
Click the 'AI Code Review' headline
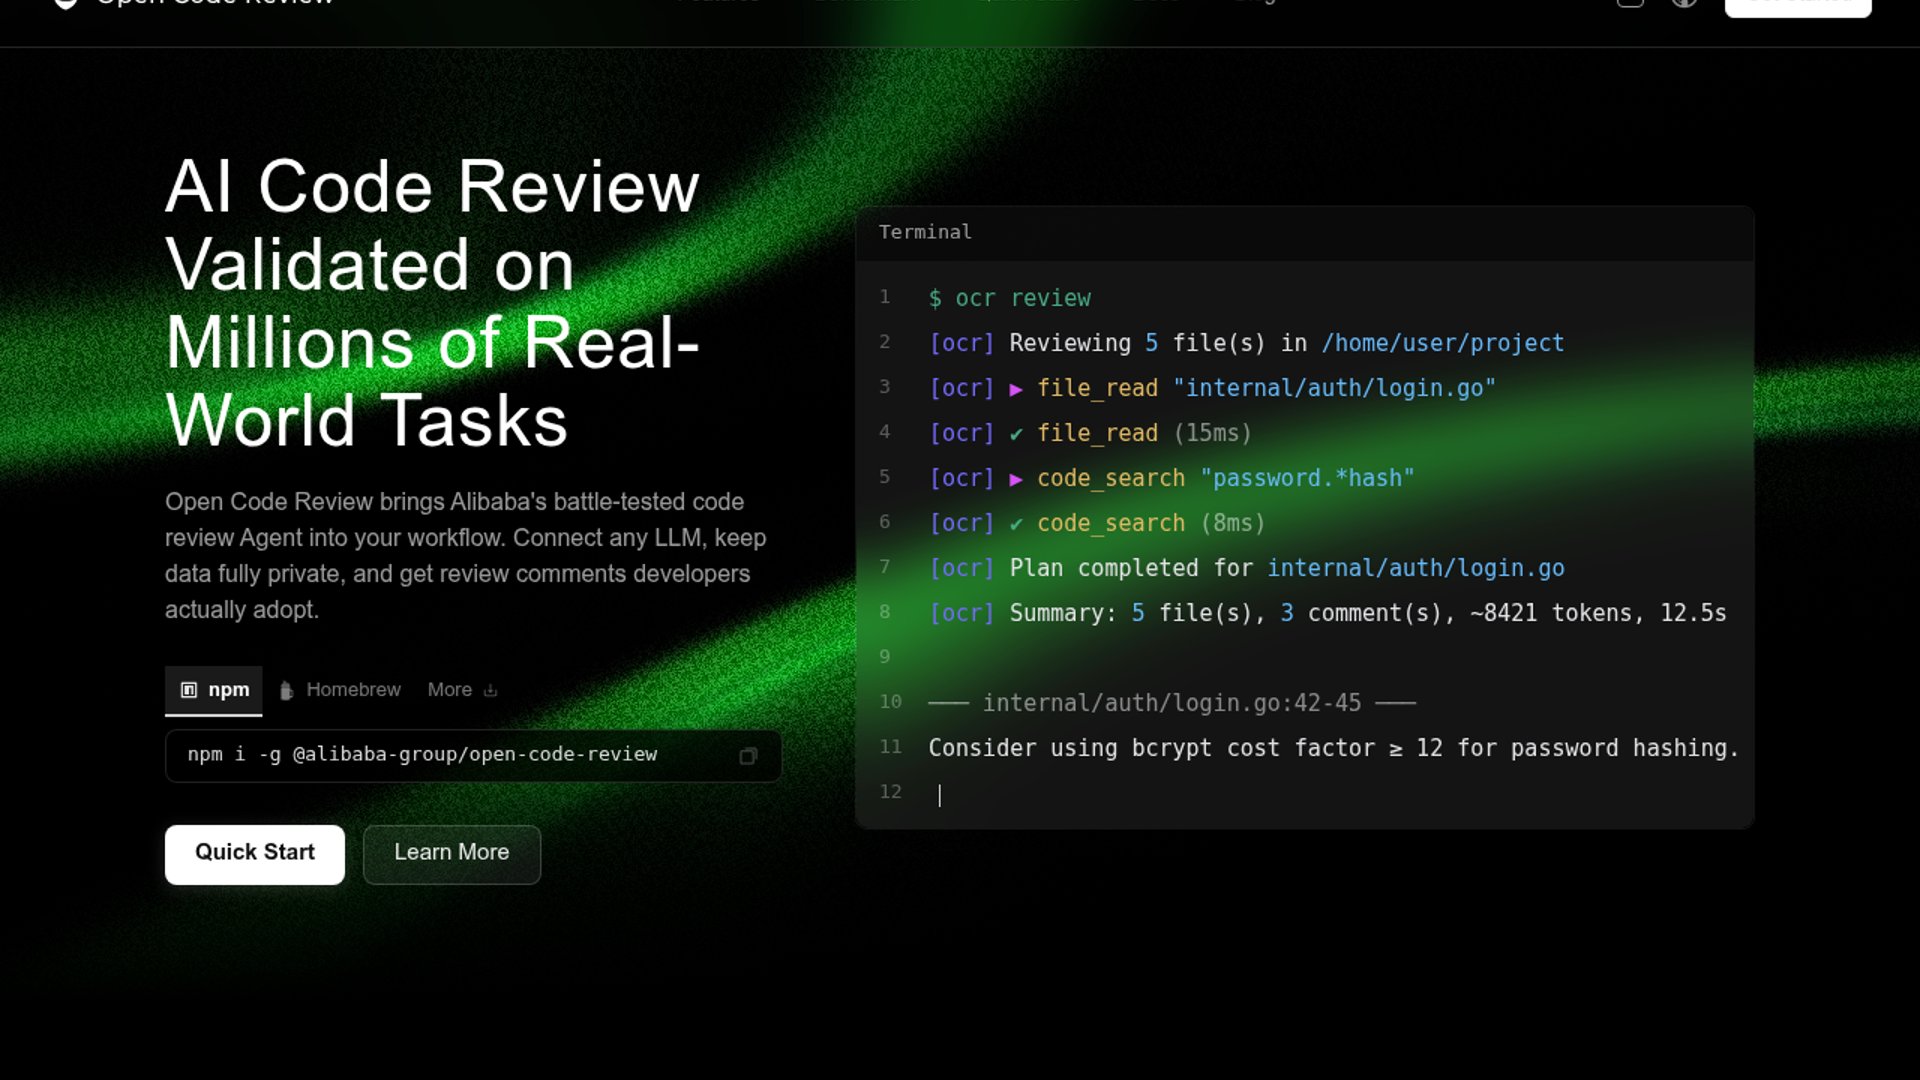pyautogui.click(x=432, y=303)
